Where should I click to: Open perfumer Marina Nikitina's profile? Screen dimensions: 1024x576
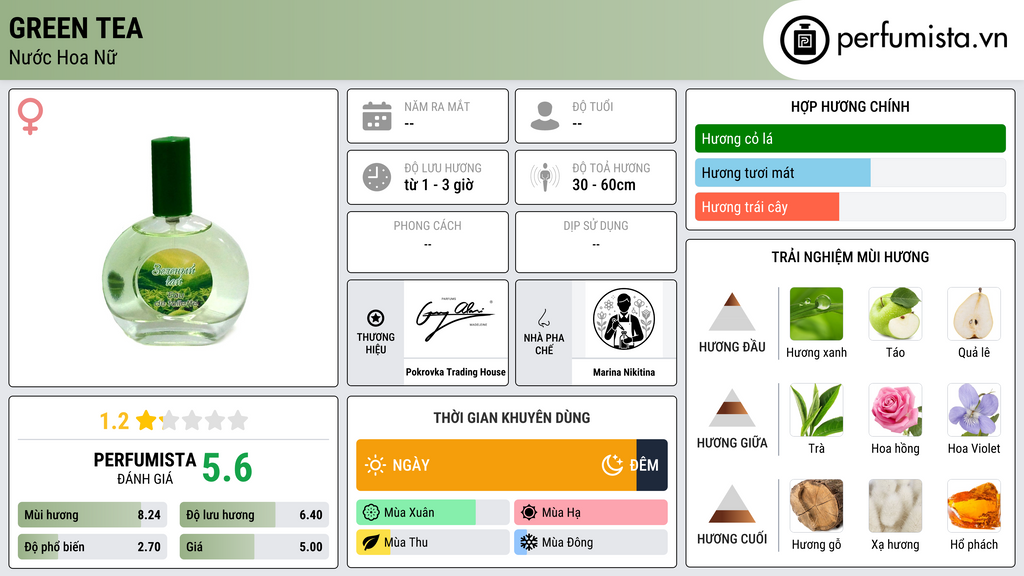(x=624, y=372)
